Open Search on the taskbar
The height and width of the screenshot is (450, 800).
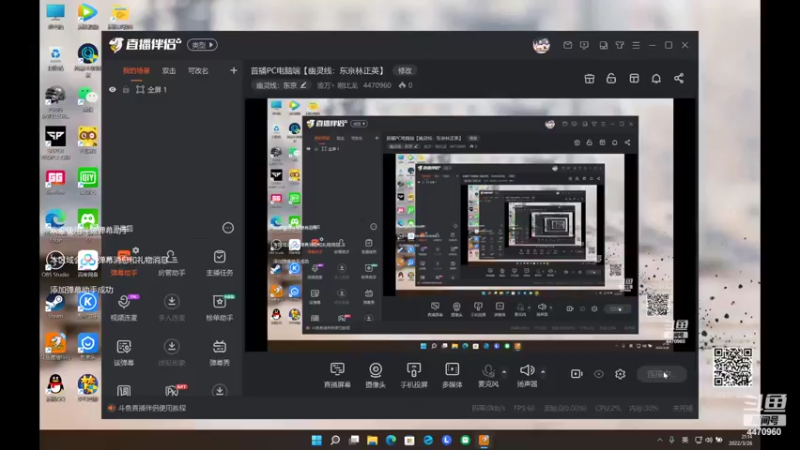tap(335, 440)
